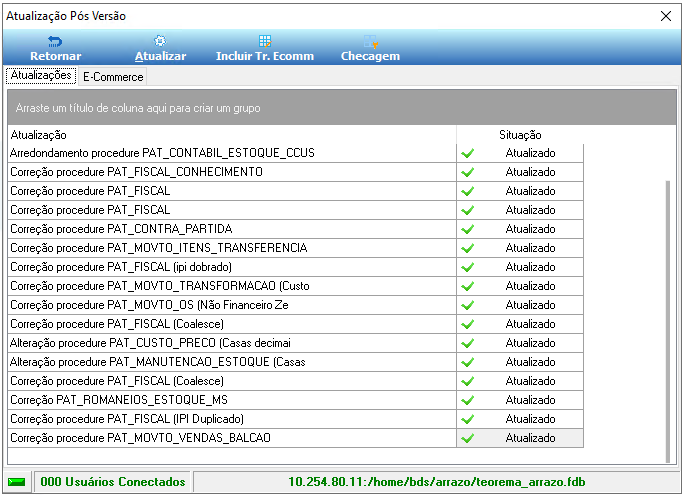The image size is (686, 495).
Task: Click the checkmark for PAT_CONTABIL_ESTOQUE_CCUS row
Action: pos(468,153)
